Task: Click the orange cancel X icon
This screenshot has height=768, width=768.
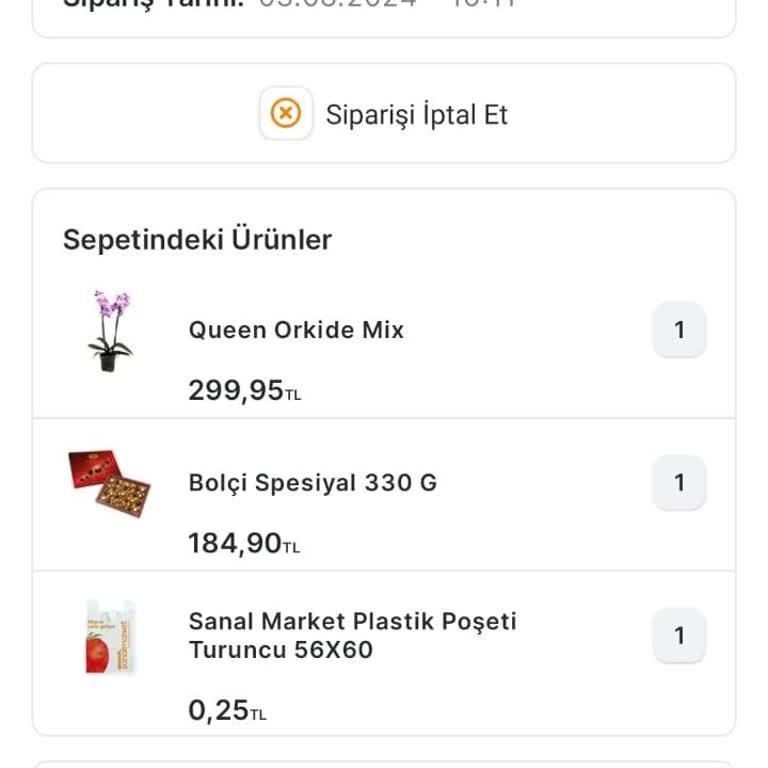Action: 286,114
